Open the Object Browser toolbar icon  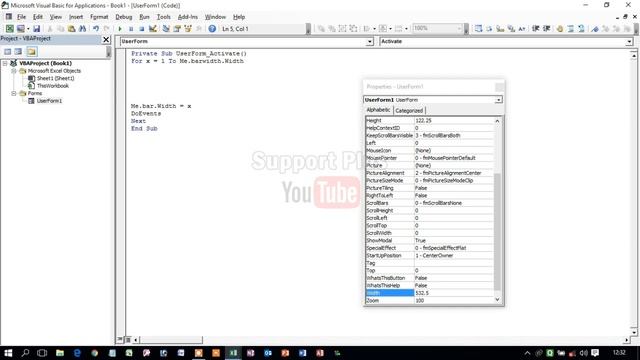(x=188, y=29)
